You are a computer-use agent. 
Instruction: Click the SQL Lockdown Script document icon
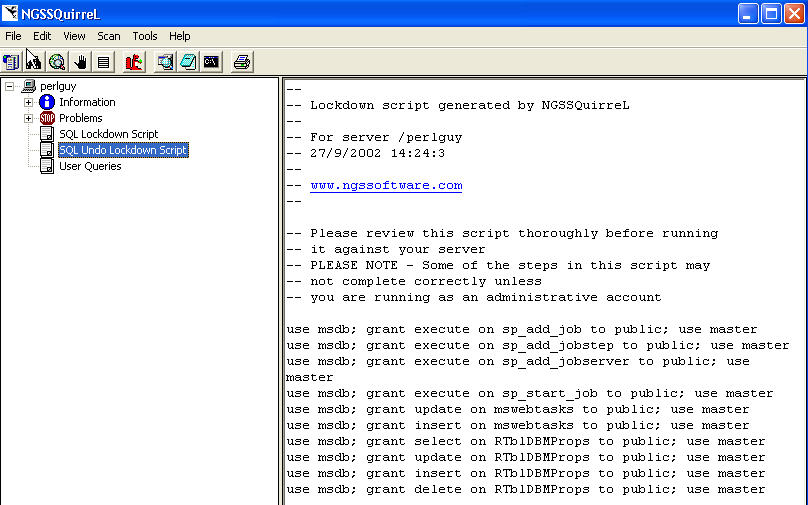pyautogui.click(x=47, y=134)
